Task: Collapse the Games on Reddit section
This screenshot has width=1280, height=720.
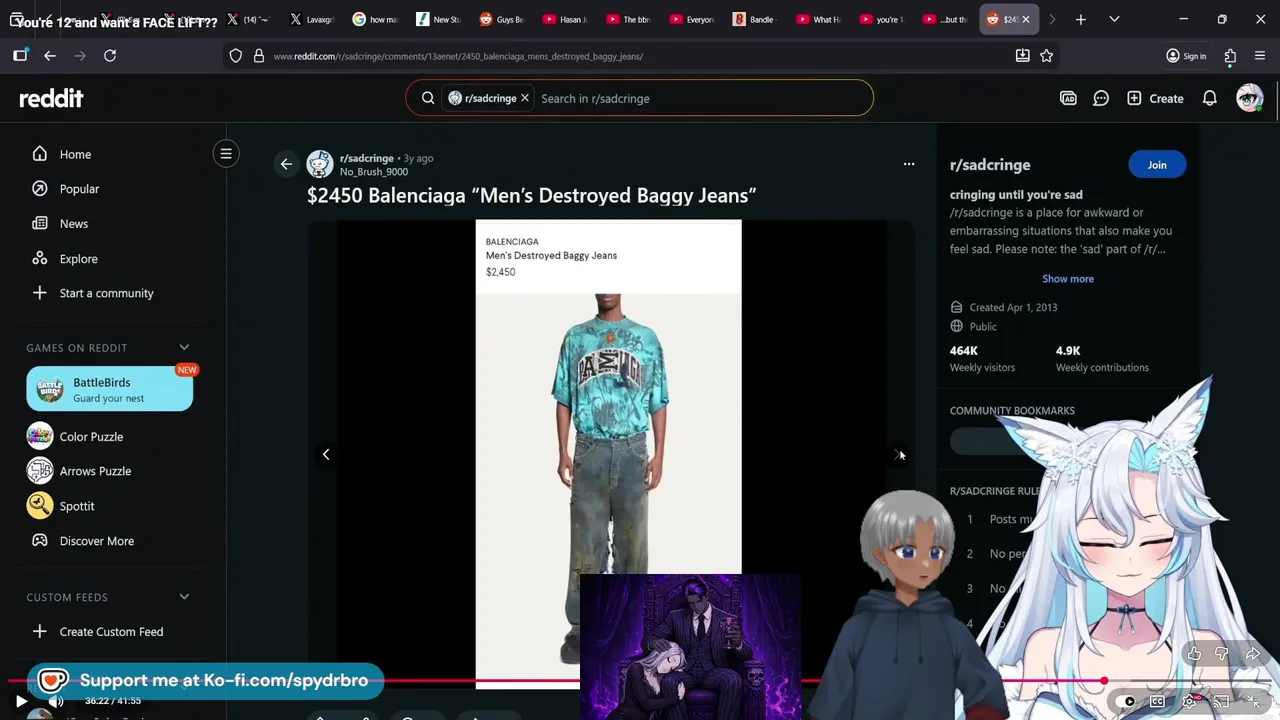Action: 184,348
